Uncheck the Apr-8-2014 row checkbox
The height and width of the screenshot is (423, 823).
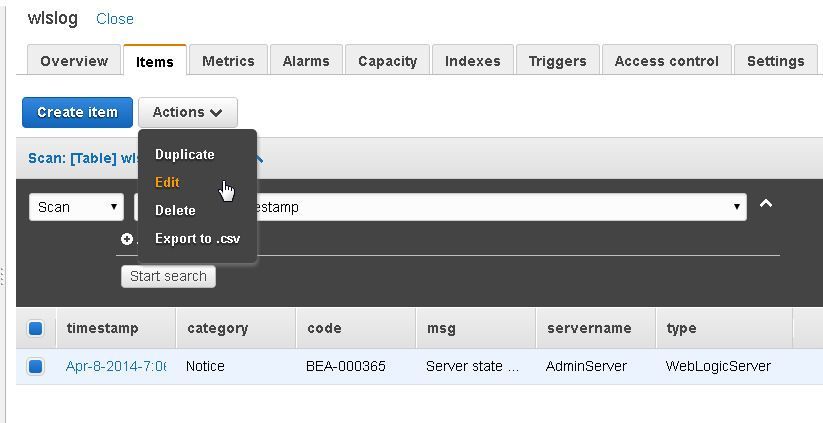(35, 366)
